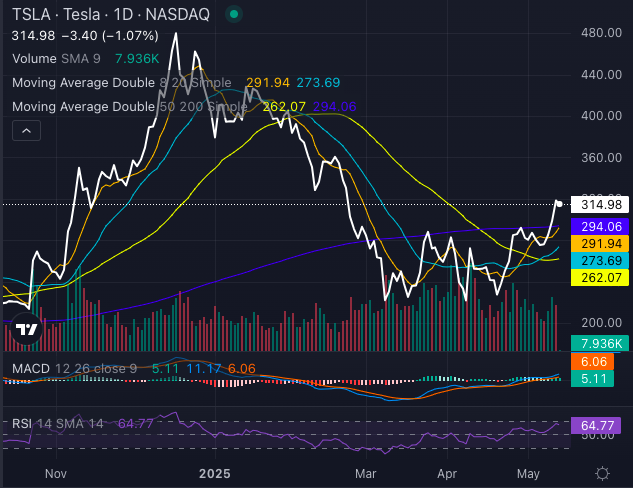The image size is (633, 488).
Task: Select Moving Average Double 50 200 legend
Action: coord(130,107)
